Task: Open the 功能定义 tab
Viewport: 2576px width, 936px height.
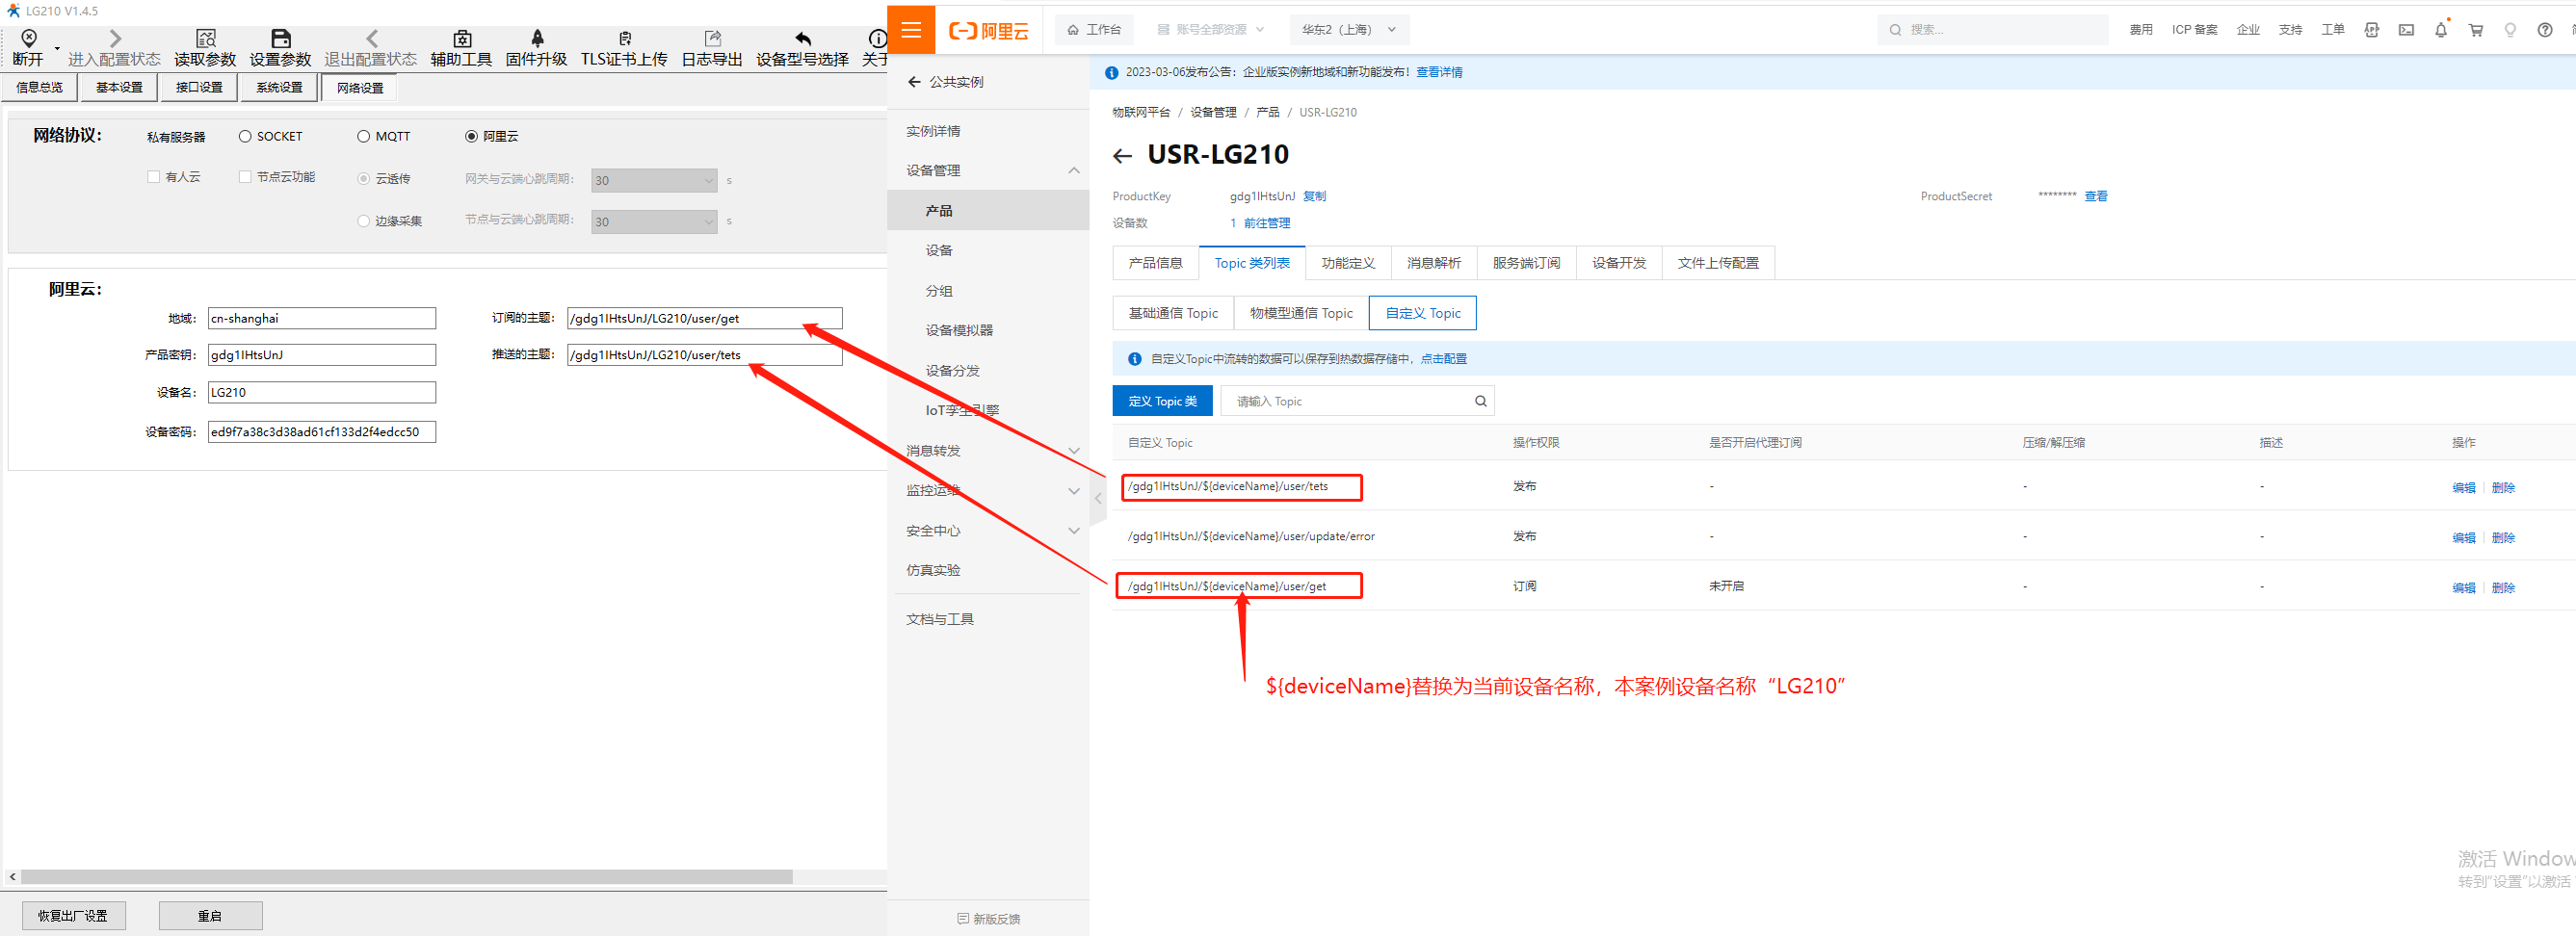Action: pyautogui.click(x=1347, y=264)
